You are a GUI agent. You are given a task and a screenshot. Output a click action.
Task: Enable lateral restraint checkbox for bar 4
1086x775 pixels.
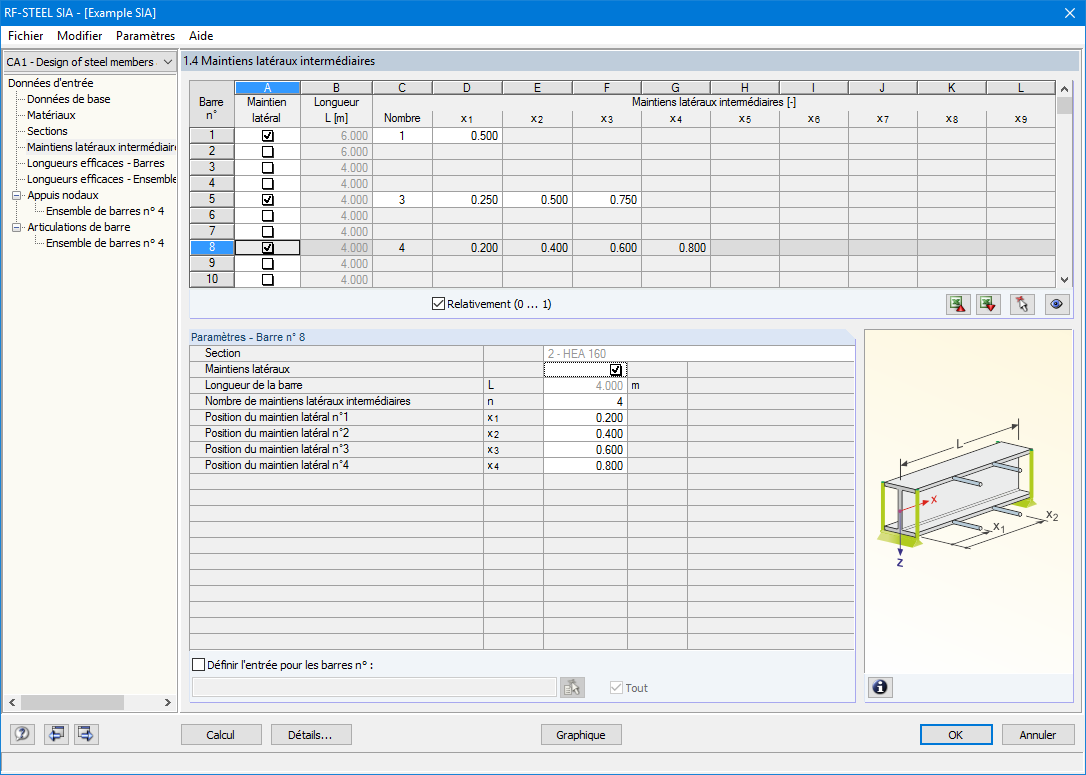[x=267, y=184]
